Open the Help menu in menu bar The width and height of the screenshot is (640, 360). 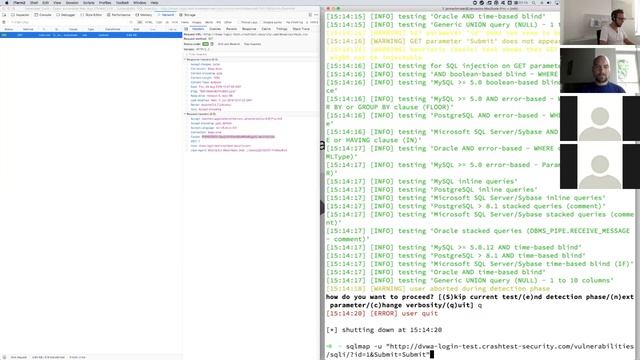[x=154, y=2]
